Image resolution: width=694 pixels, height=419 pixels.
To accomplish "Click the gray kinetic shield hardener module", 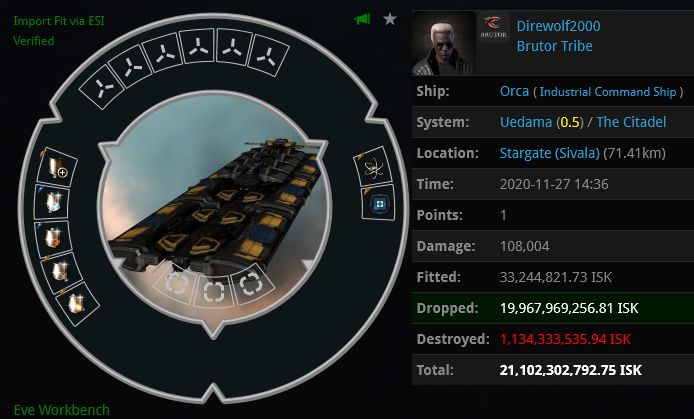I will 61,271.
